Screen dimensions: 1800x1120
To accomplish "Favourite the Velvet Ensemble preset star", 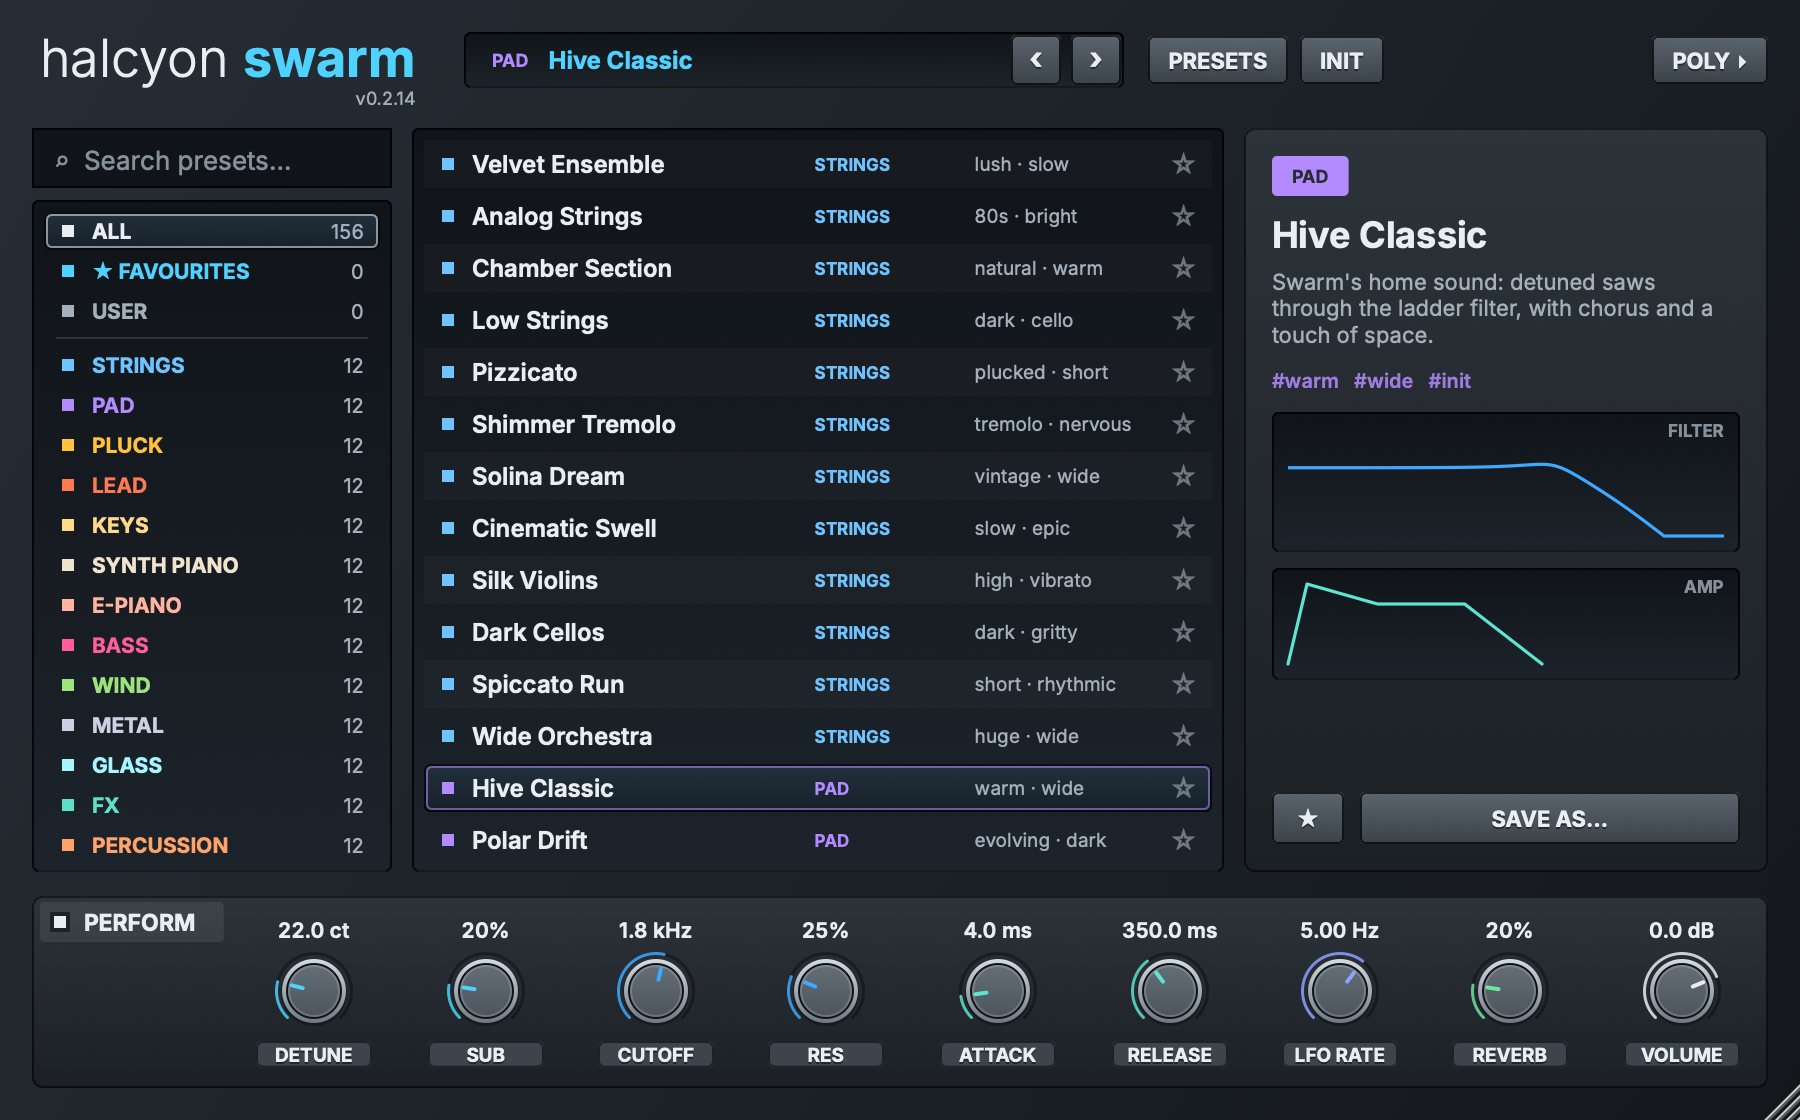I will tap(1183, 164).
